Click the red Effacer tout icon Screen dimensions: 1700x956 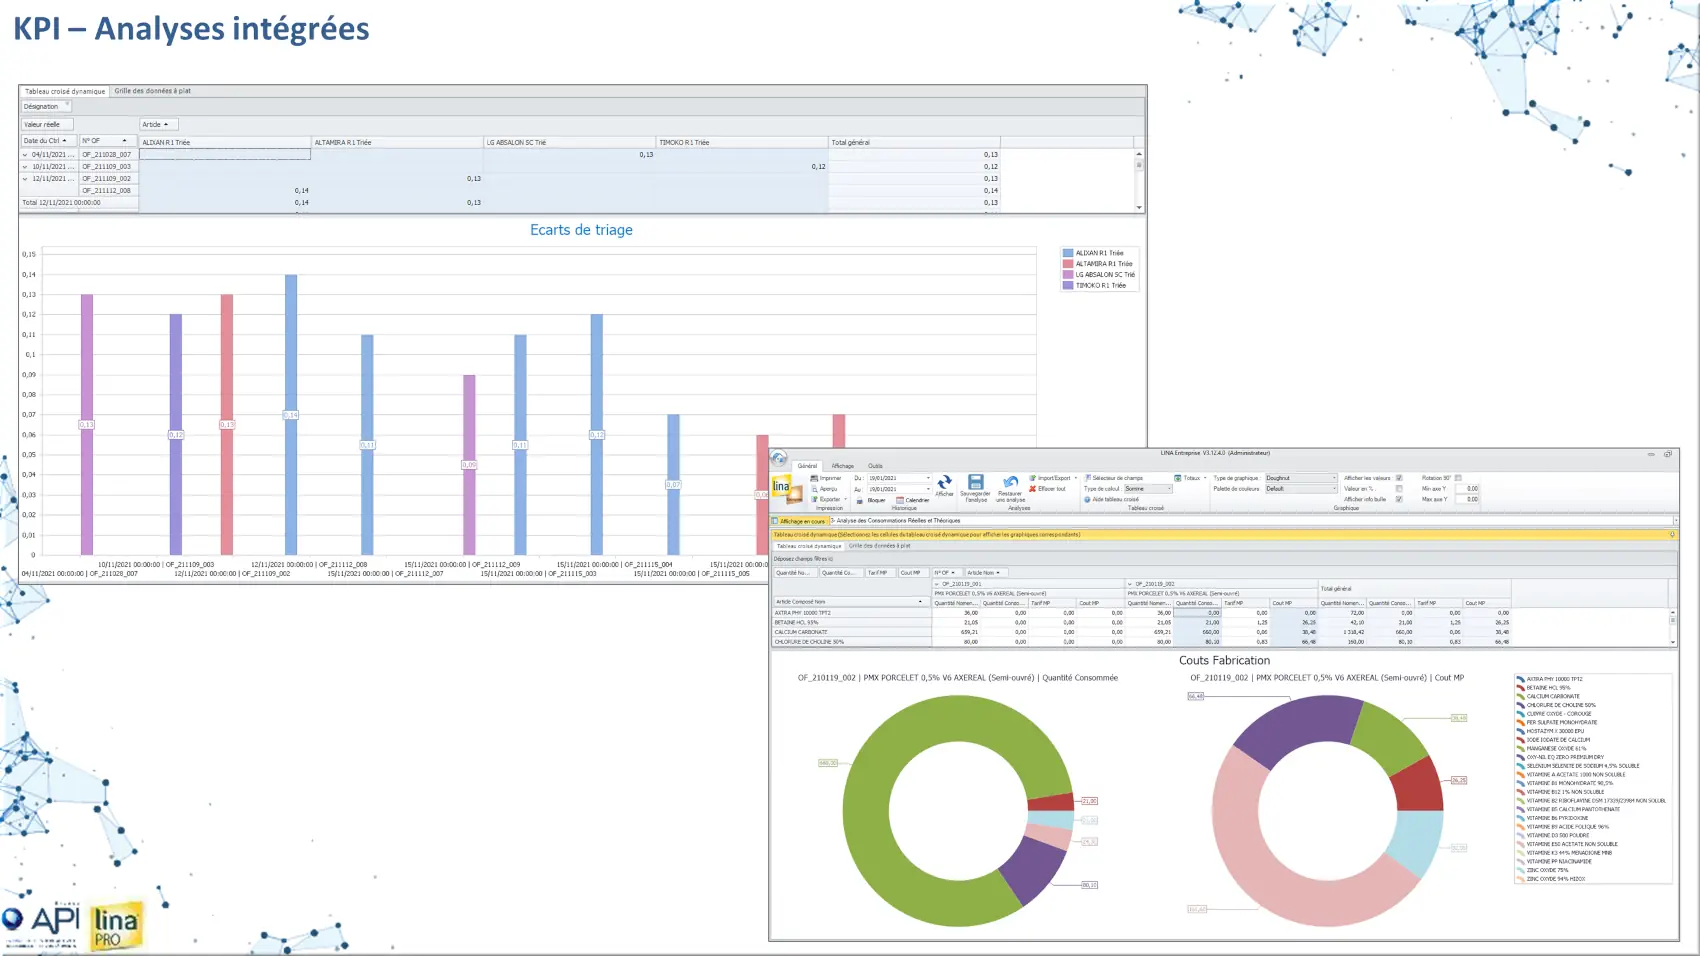(1033, 489)
